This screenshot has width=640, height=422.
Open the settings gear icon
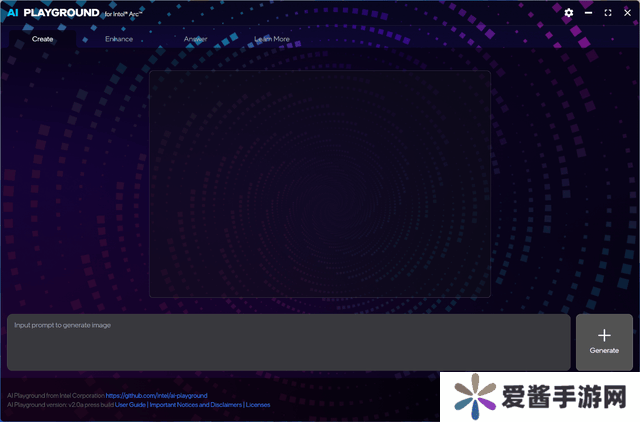click(569, 13)
